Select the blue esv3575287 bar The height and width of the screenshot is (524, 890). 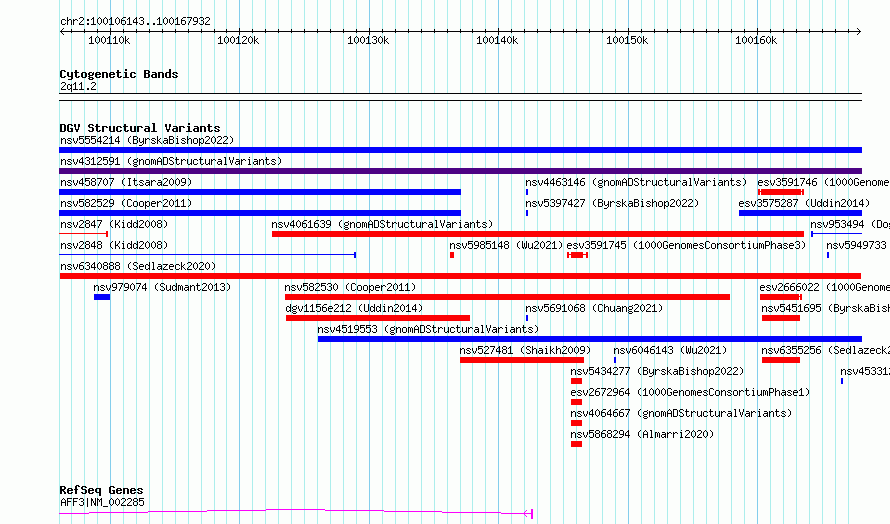[800, 213]
